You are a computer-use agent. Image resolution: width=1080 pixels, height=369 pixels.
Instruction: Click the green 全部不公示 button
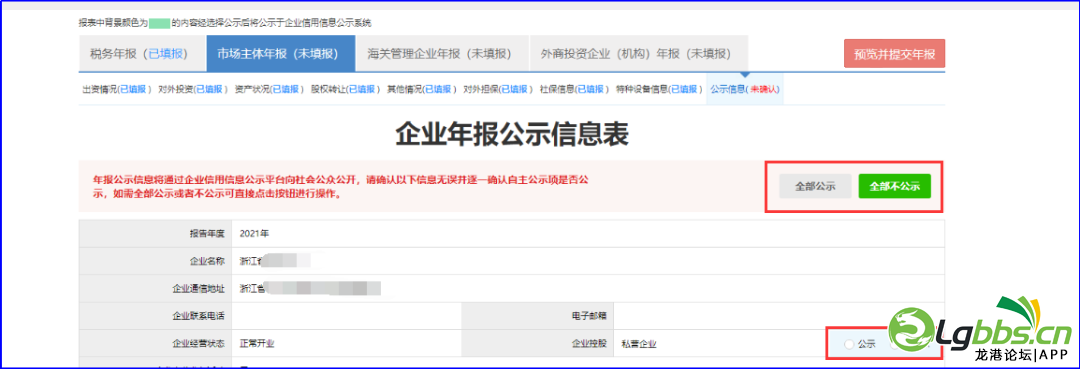[895, 187]
